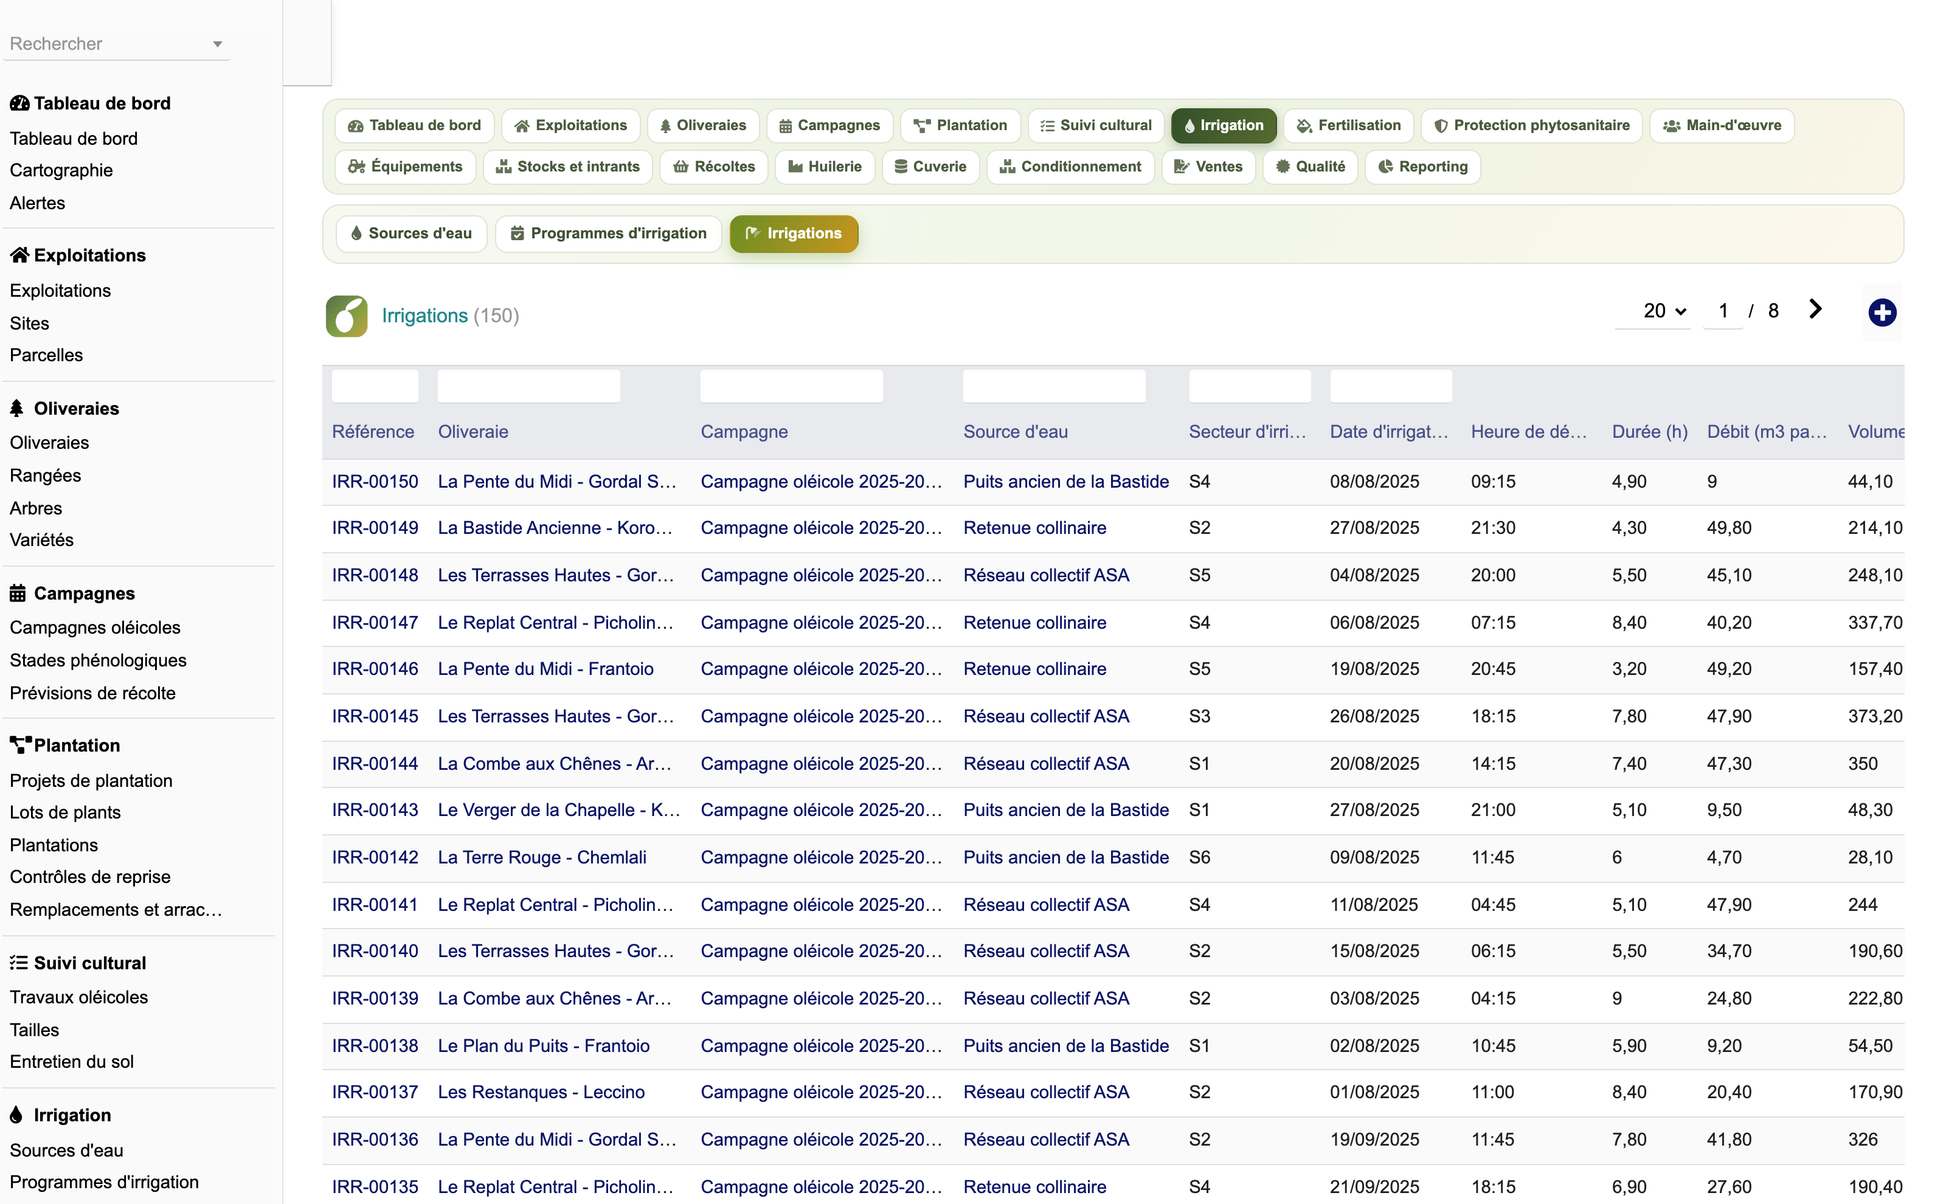Select the Irrigations sub-tab
The height and width of the screenshot is (1204, 1946).
click(794, 233)
